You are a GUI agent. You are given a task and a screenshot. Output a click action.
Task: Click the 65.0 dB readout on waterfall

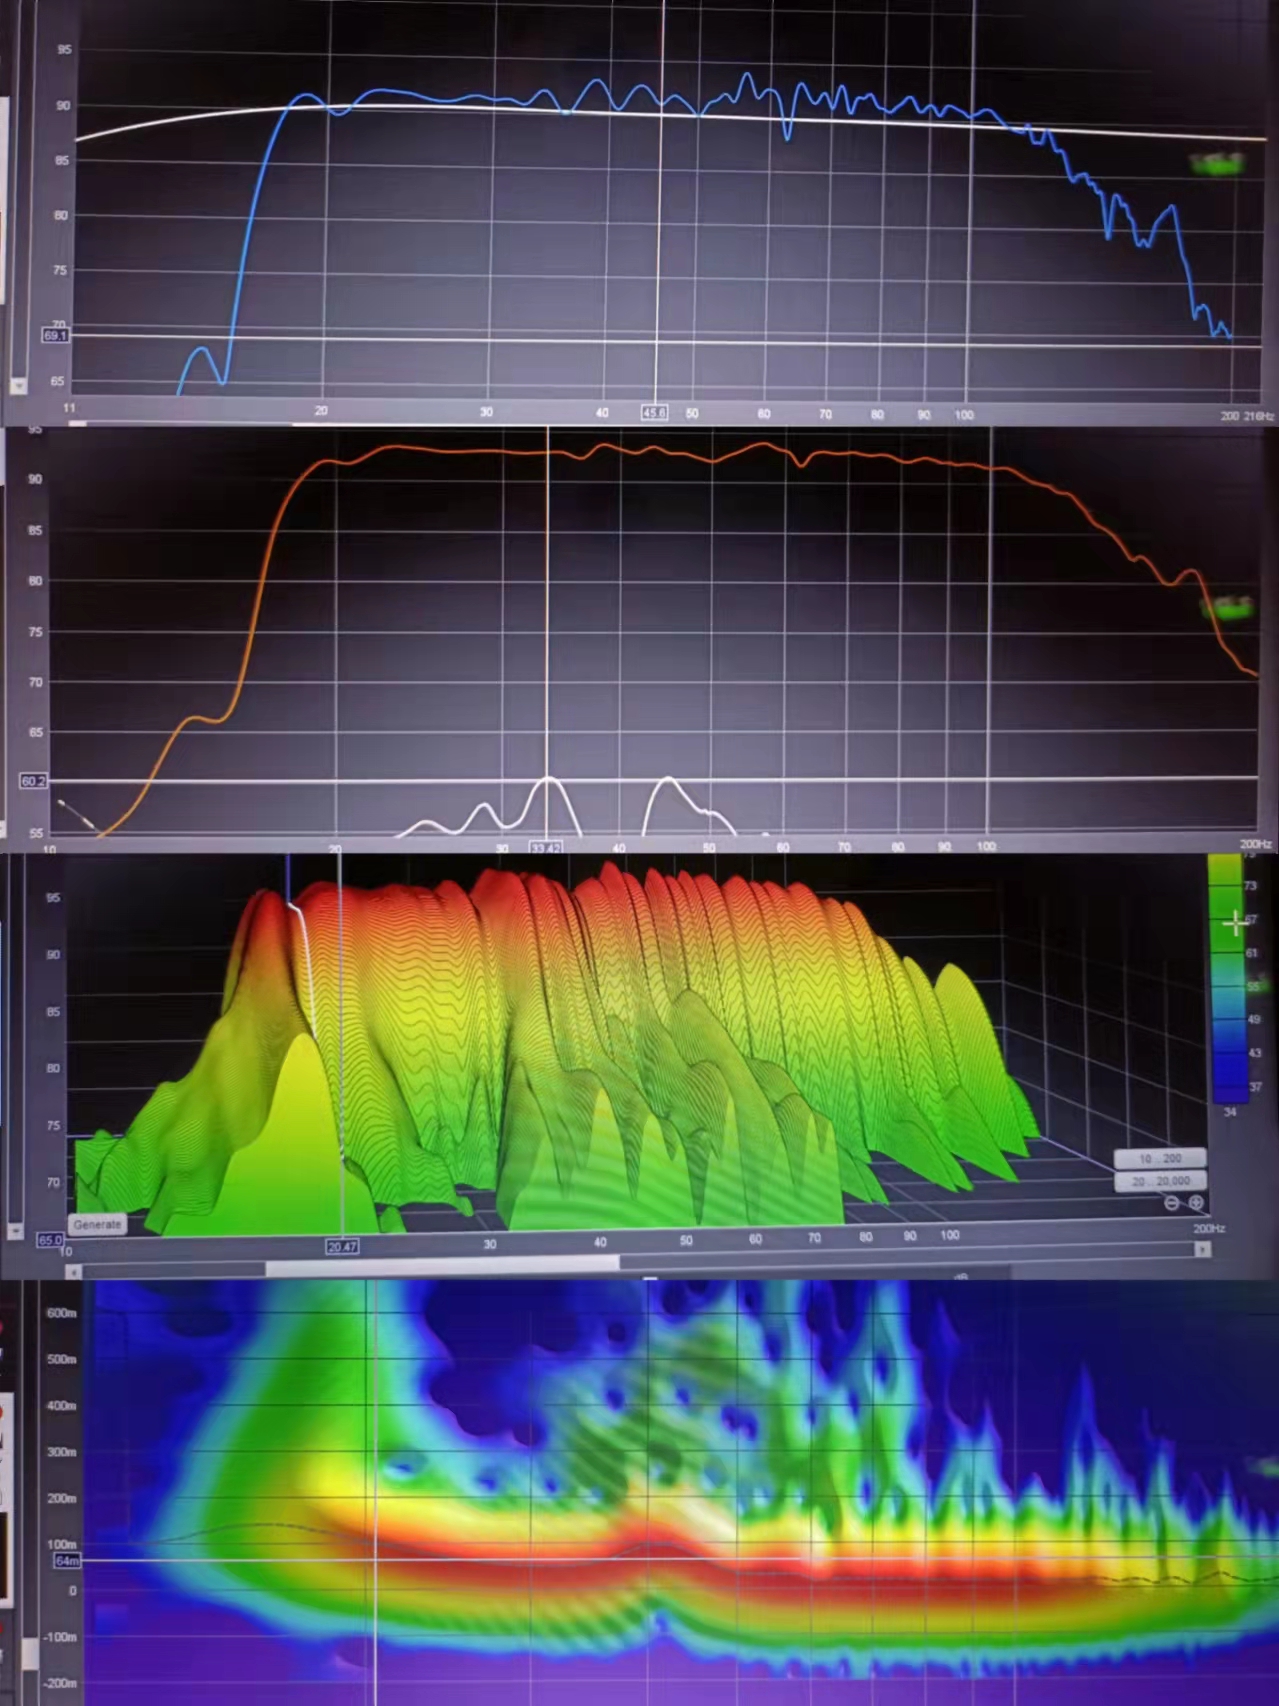49,1240
